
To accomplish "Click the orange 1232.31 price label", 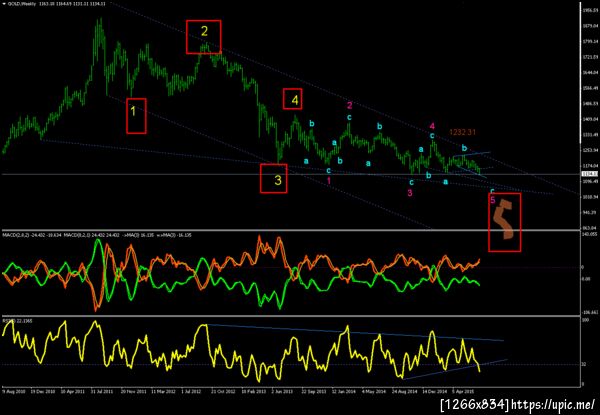I will [x=462, y=132].
